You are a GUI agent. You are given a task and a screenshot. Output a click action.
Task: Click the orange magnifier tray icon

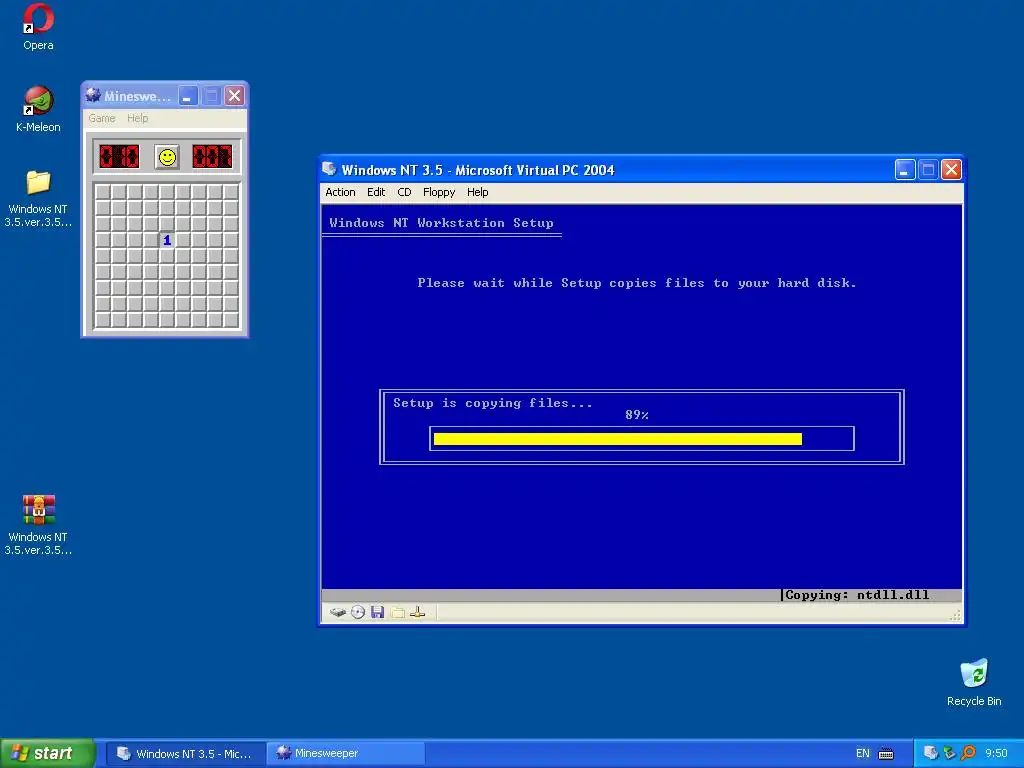[x=968, y=753]
